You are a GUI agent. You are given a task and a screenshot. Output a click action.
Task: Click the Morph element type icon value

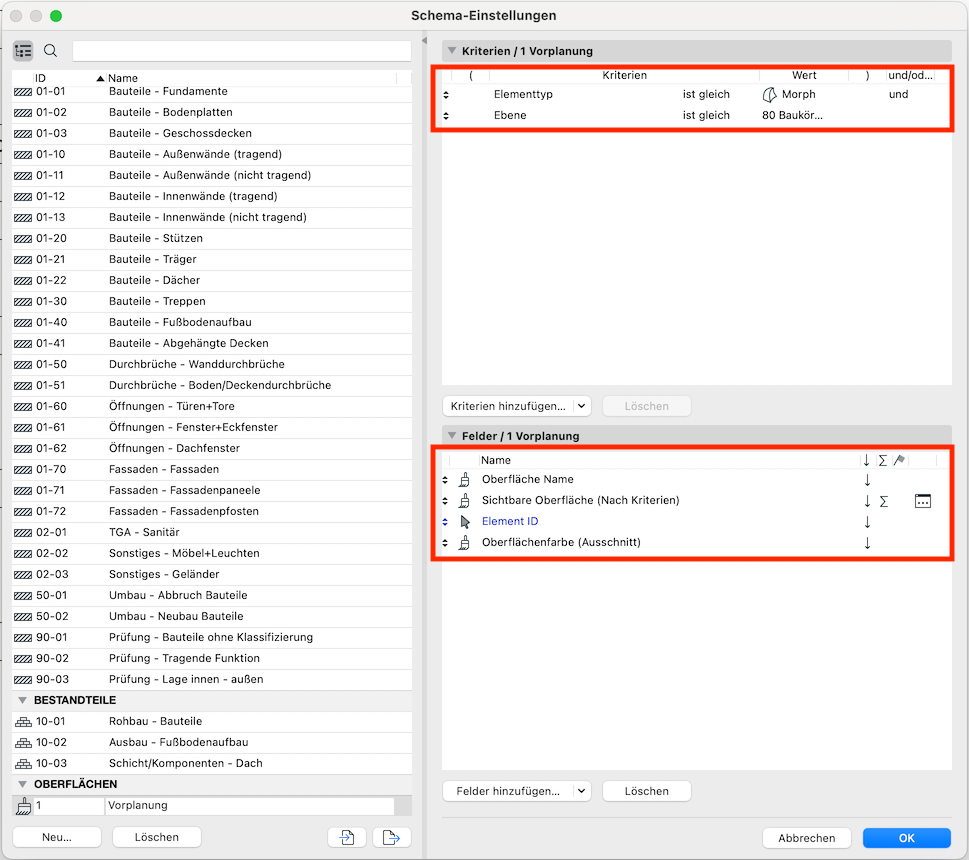769,95
